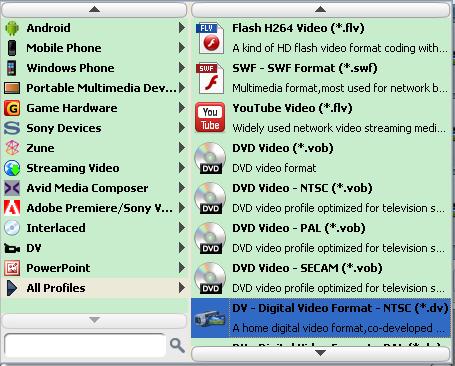Expand the Sony Devices submenu arrow
This screenshot has width=455, height=366.
coord(182,128)
